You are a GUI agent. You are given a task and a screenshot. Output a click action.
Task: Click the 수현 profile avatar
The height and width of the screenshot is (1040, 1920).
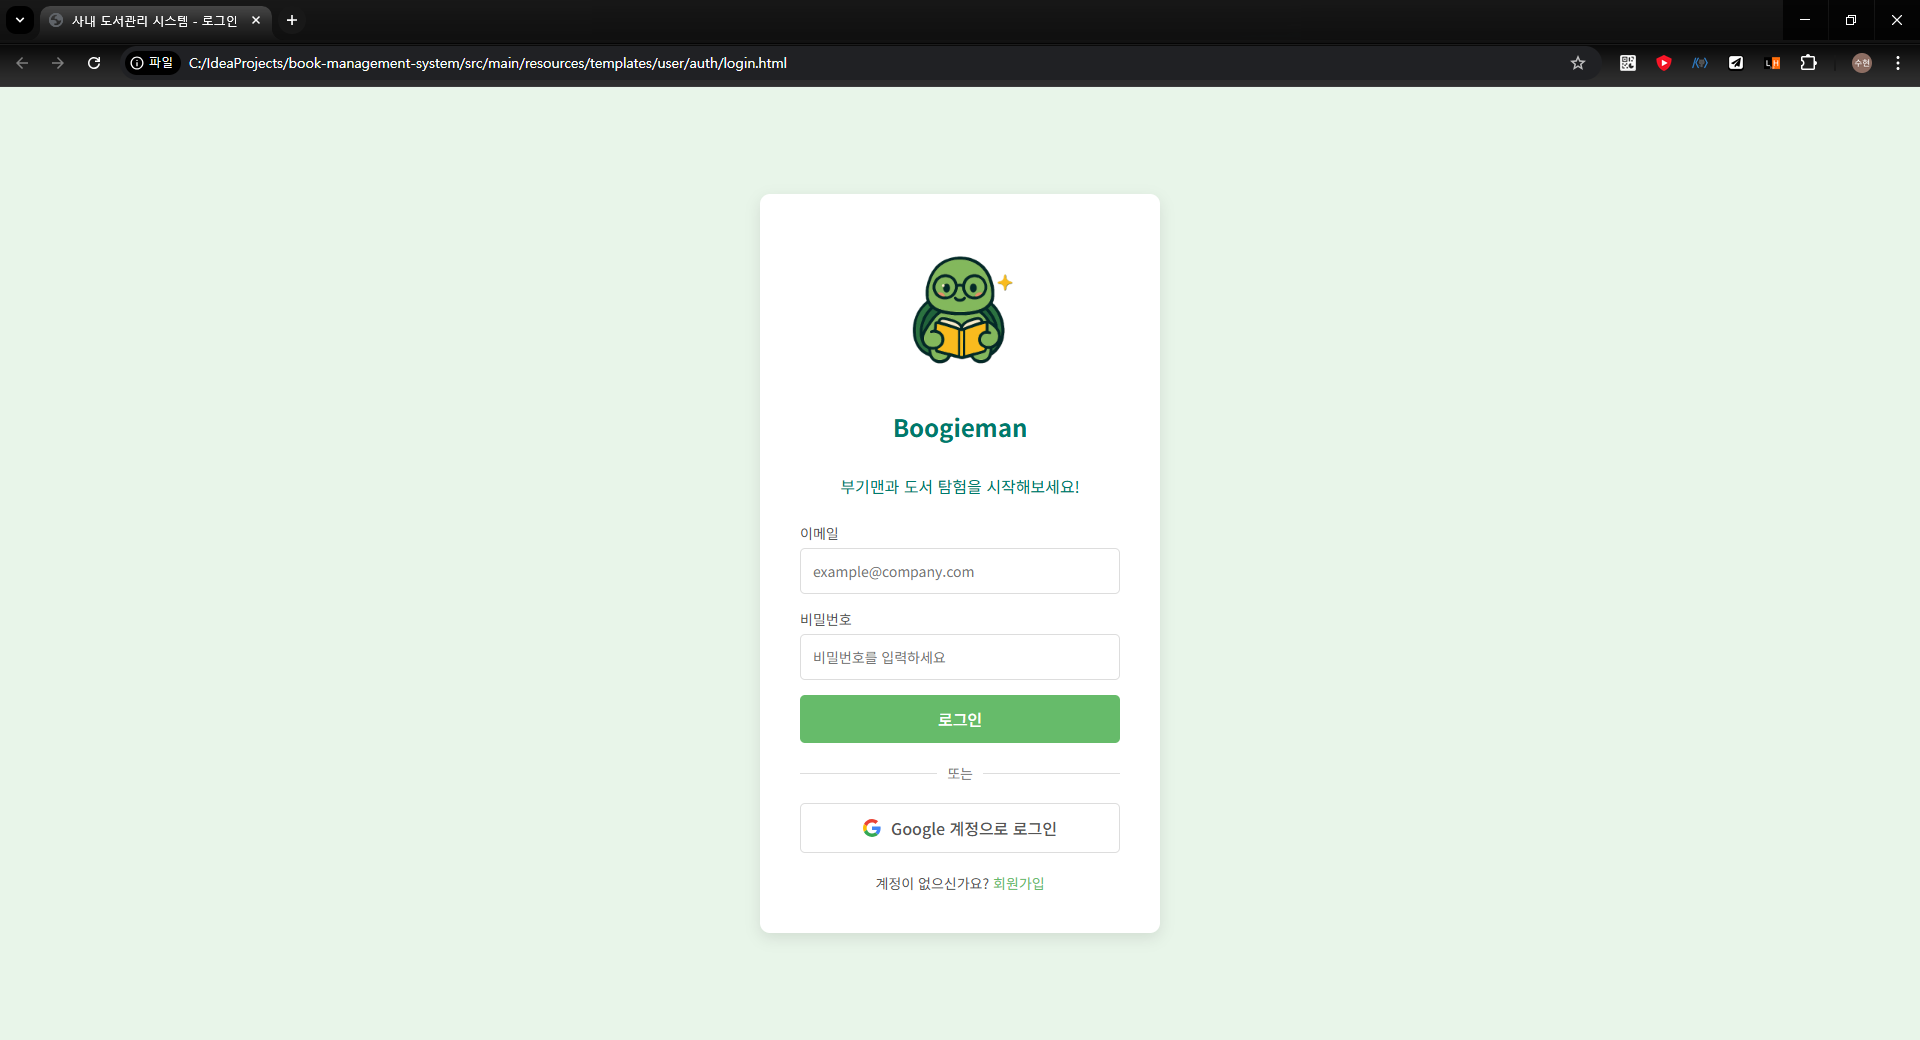(1861, 62)
